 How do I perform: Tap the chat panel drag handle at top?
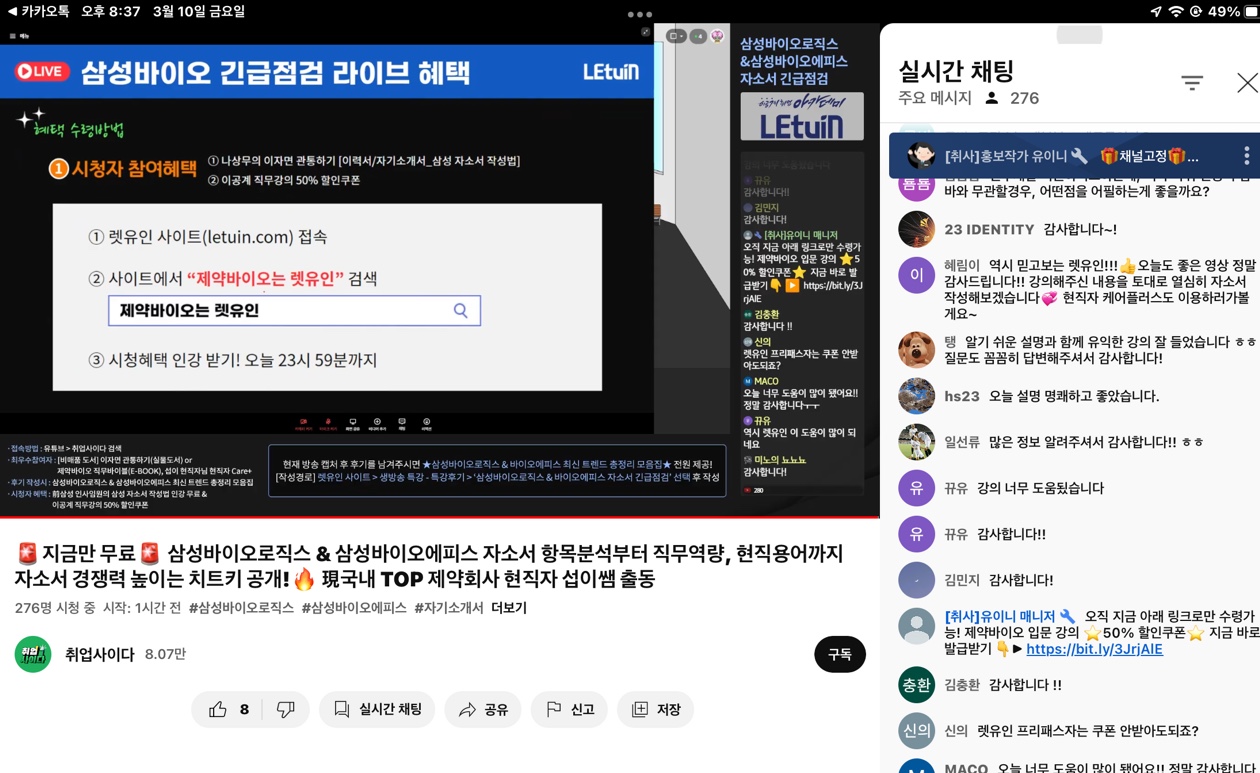click(1079, 35)
